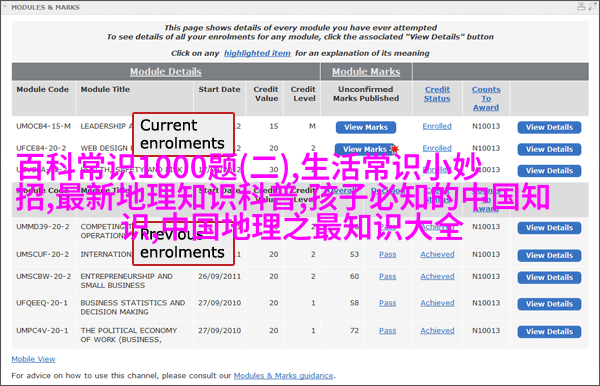The width and height of the screenshot is (600, 386).
Task: View Details for UFCE84-20-2
Action: point(549,149)
